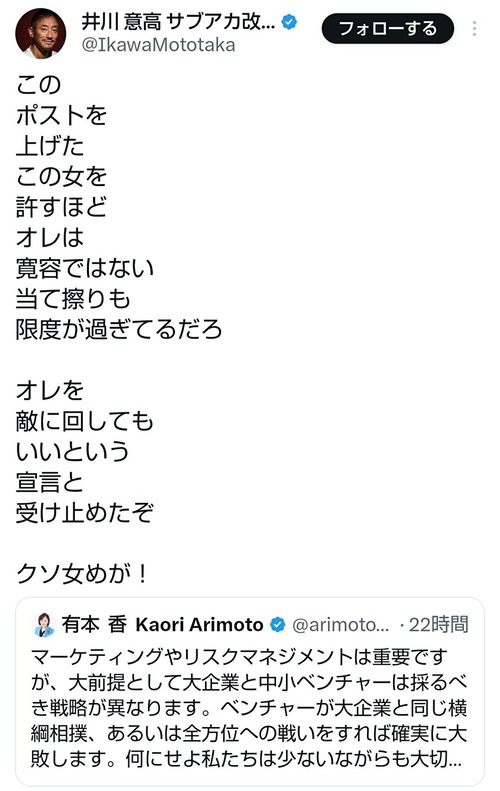This screenshot has height=791, width=500.
Task: Click the blue verified badge beside 井川 意高
Action: (289, 22)
